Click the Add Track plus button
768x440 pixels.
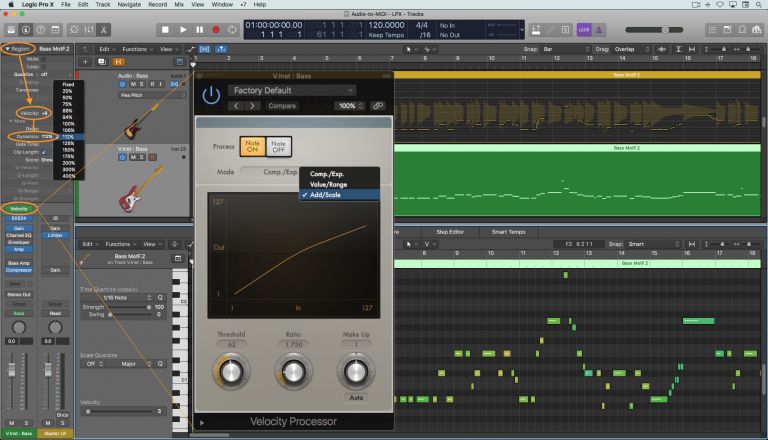pyautogui.click(x=85, y=62)
